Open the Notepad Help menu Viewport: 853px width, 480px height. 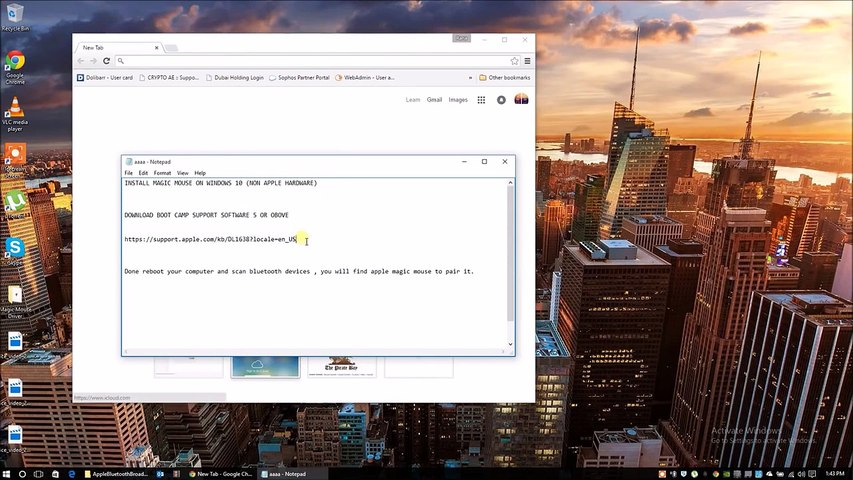[x=200, y=173]
